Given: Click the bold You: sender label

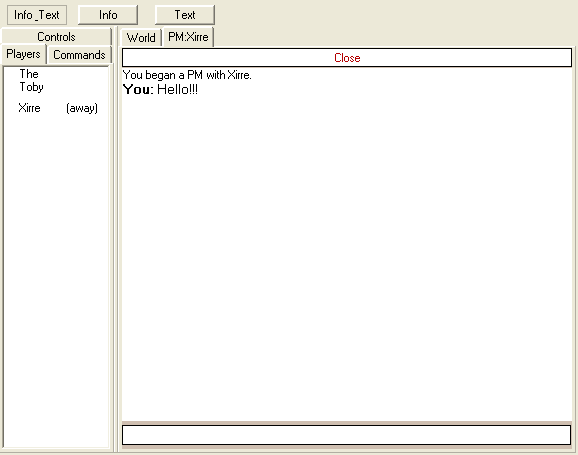Looking at the screenshot, I should pos(138,90).
